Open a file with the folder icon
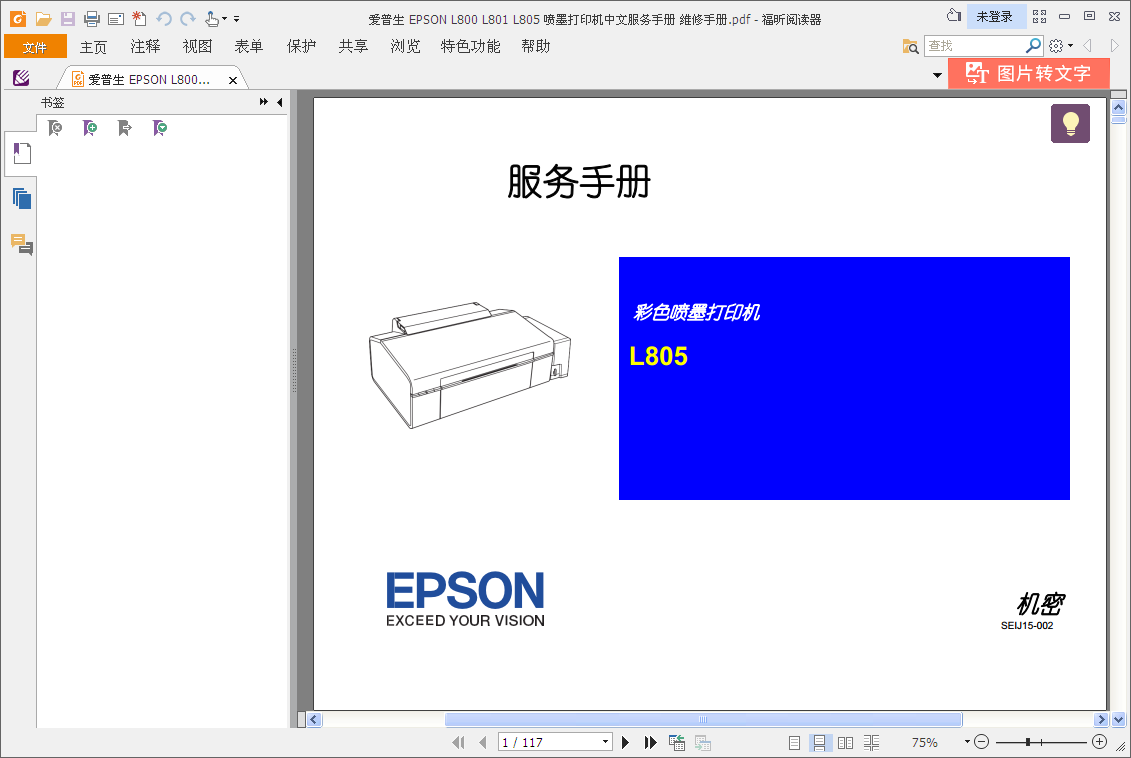This screenshot has width=1131, height=758. [x=43, y=19]
